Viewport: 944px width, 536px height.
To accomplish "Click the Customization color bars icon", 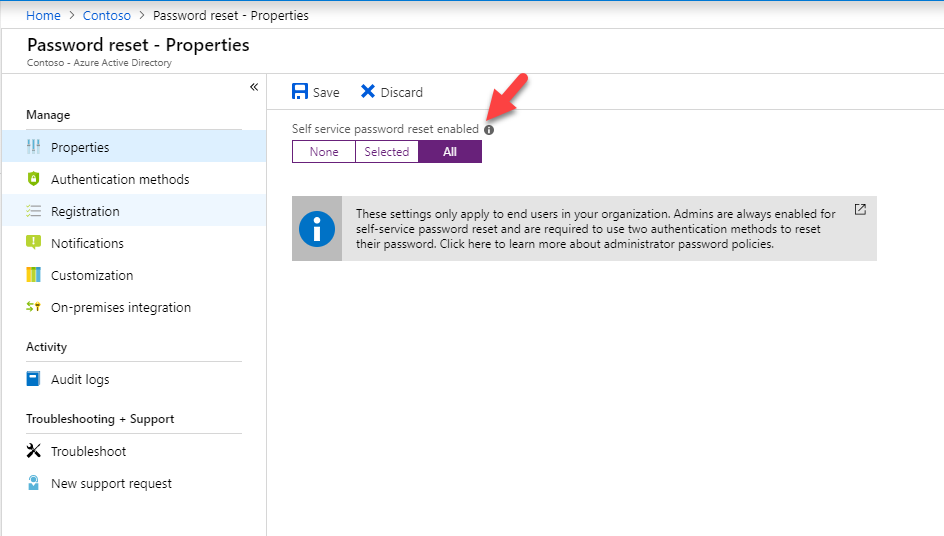I will (x=34, y=275).
